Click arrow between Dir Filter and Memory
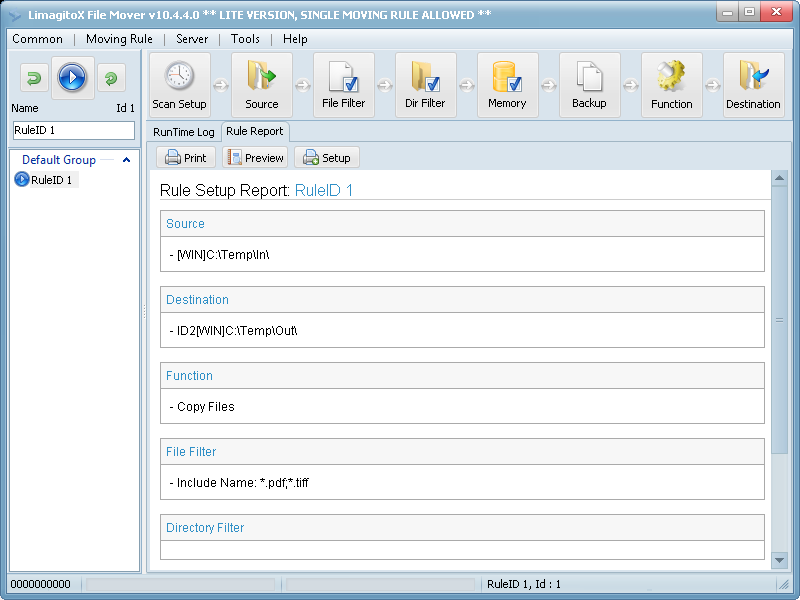 tap(467, 85)
